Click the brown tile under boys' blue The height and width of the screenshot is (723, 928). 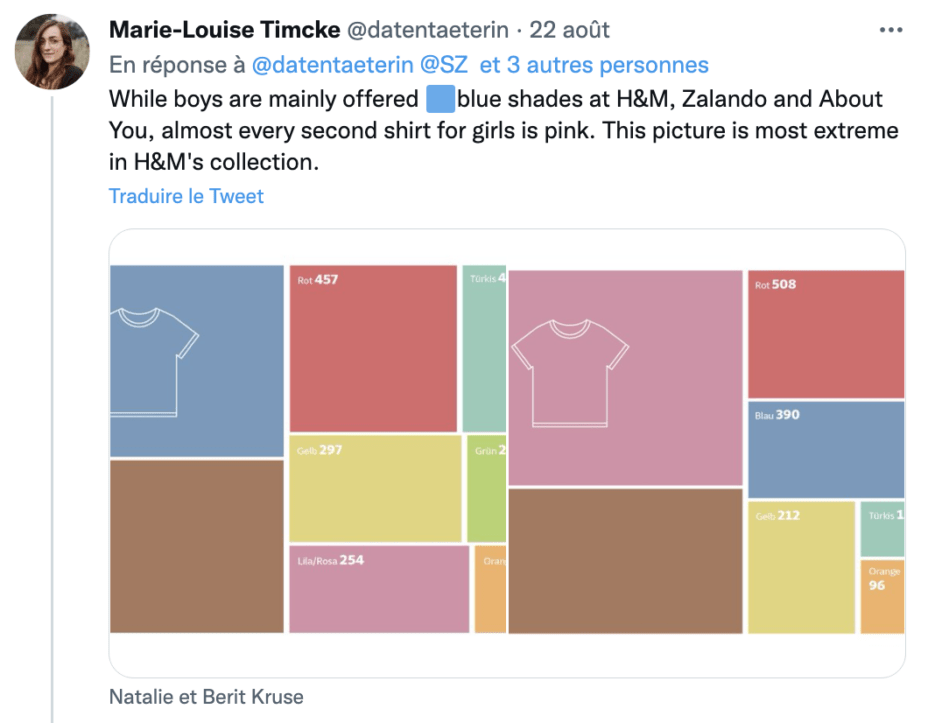[197, 547]
